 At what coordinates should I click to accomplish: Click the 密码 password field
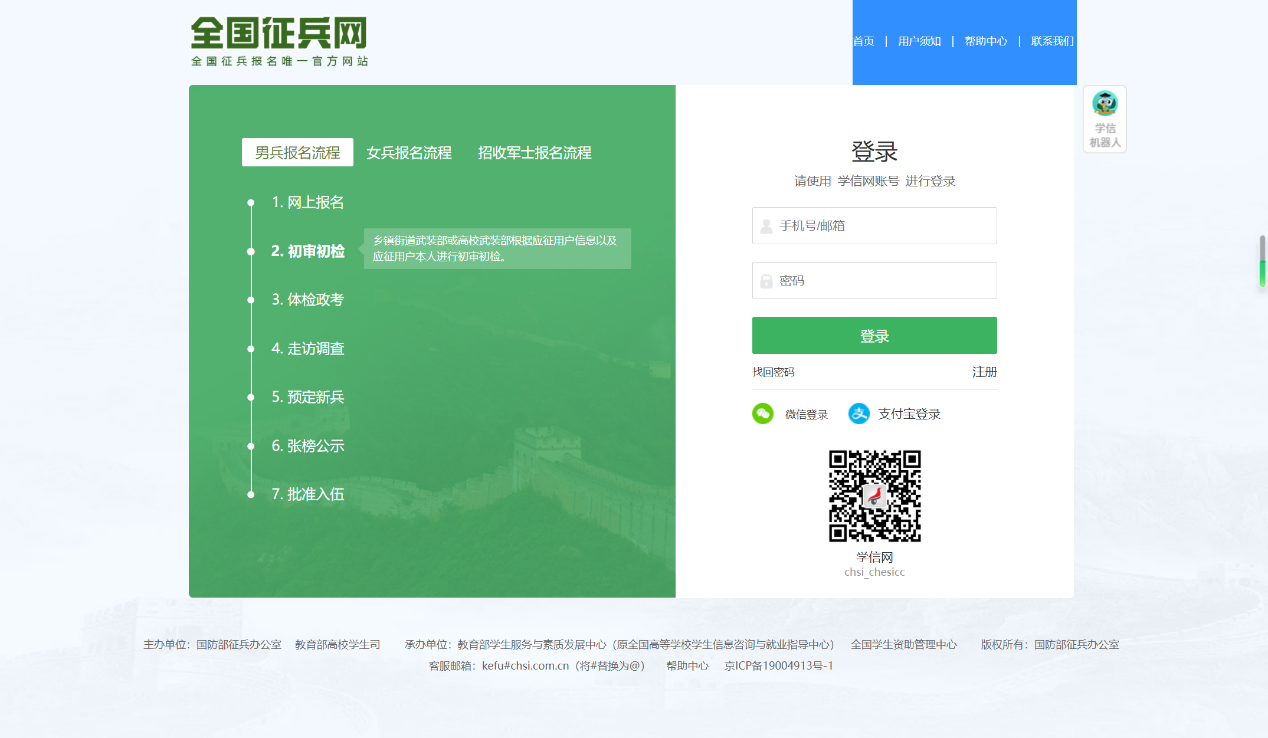tap(885, 281)
